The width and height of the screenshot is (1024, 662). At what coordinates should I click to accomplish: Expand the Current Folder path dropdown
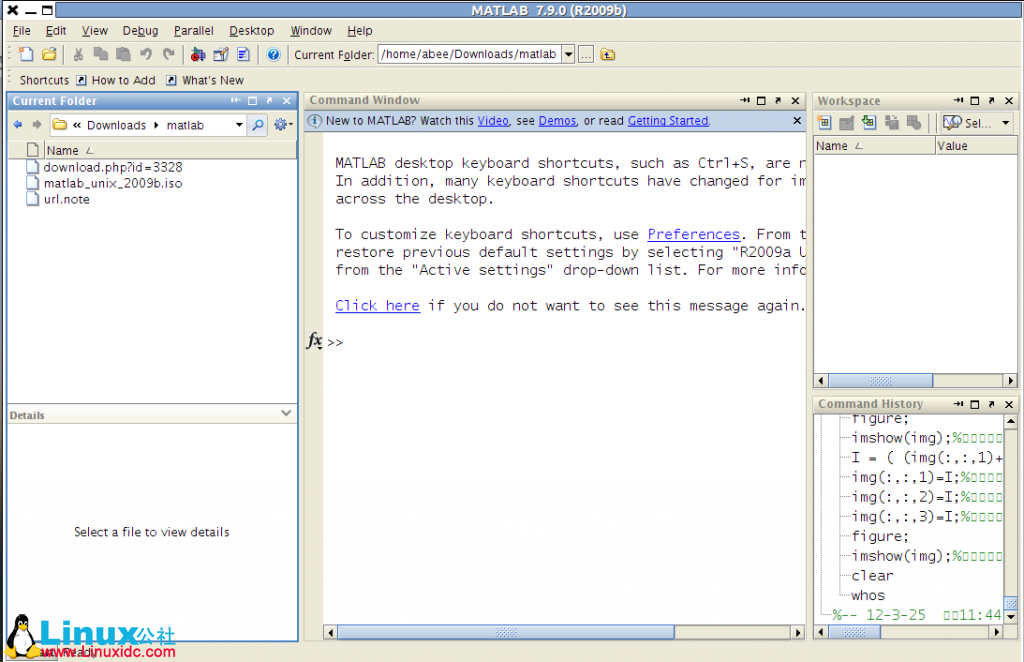click(x=568, y=54)
